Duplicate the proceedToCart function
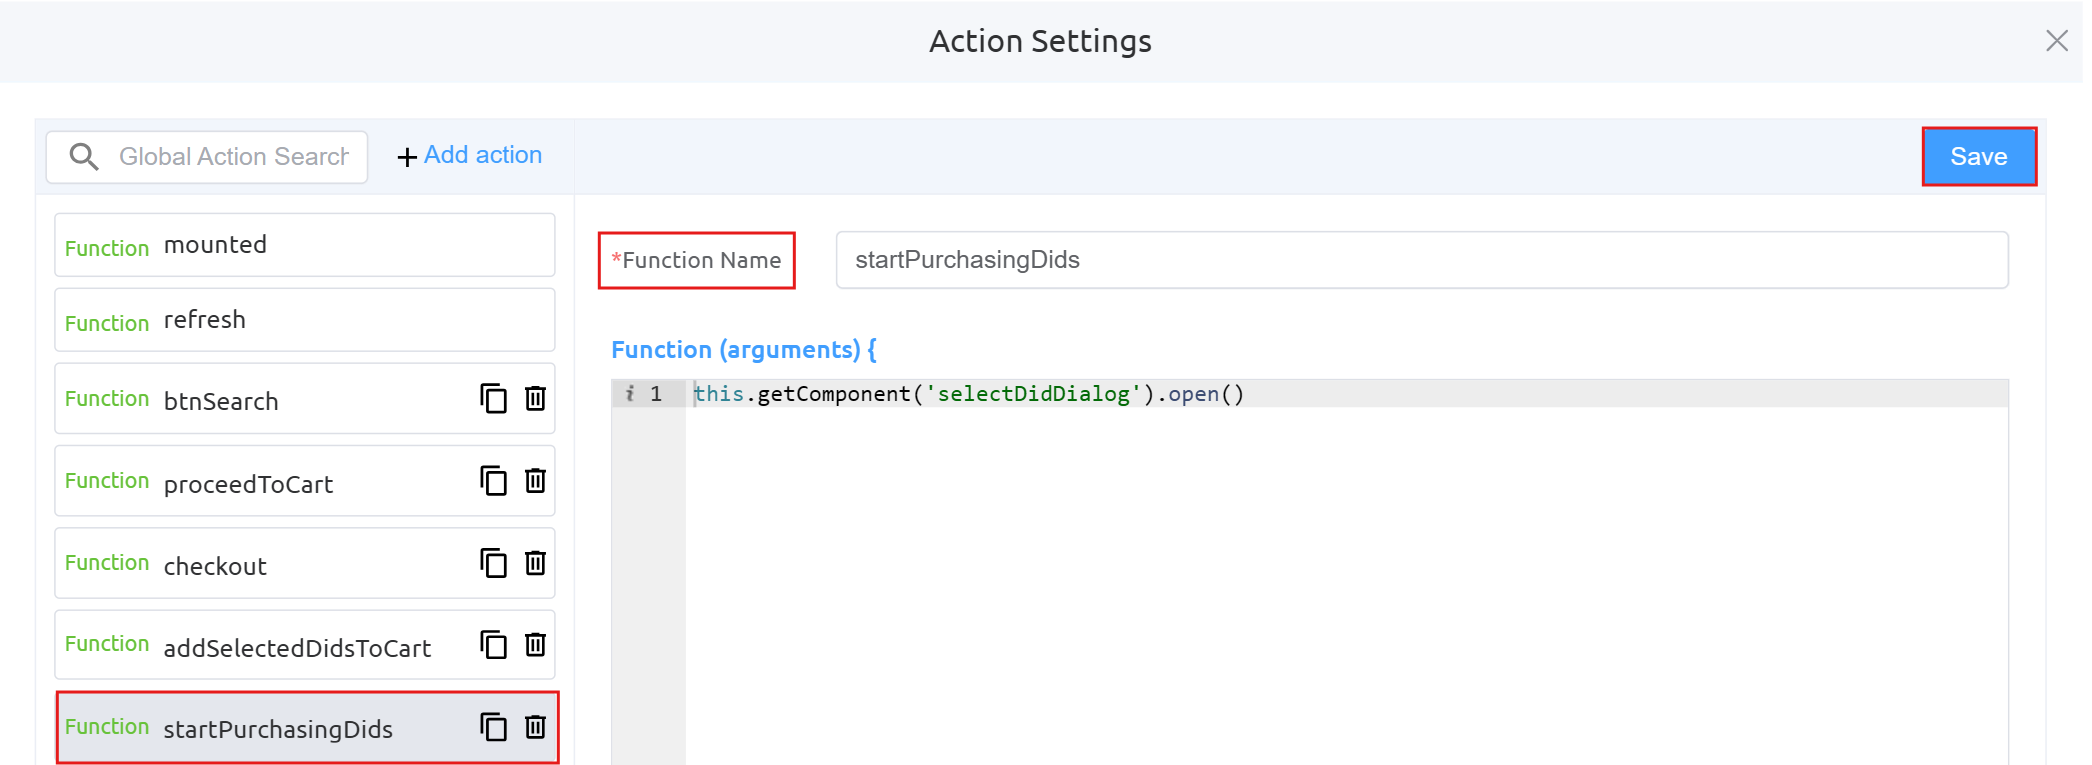Viewport: 2092px width, 765px height. tap(493, 481)
